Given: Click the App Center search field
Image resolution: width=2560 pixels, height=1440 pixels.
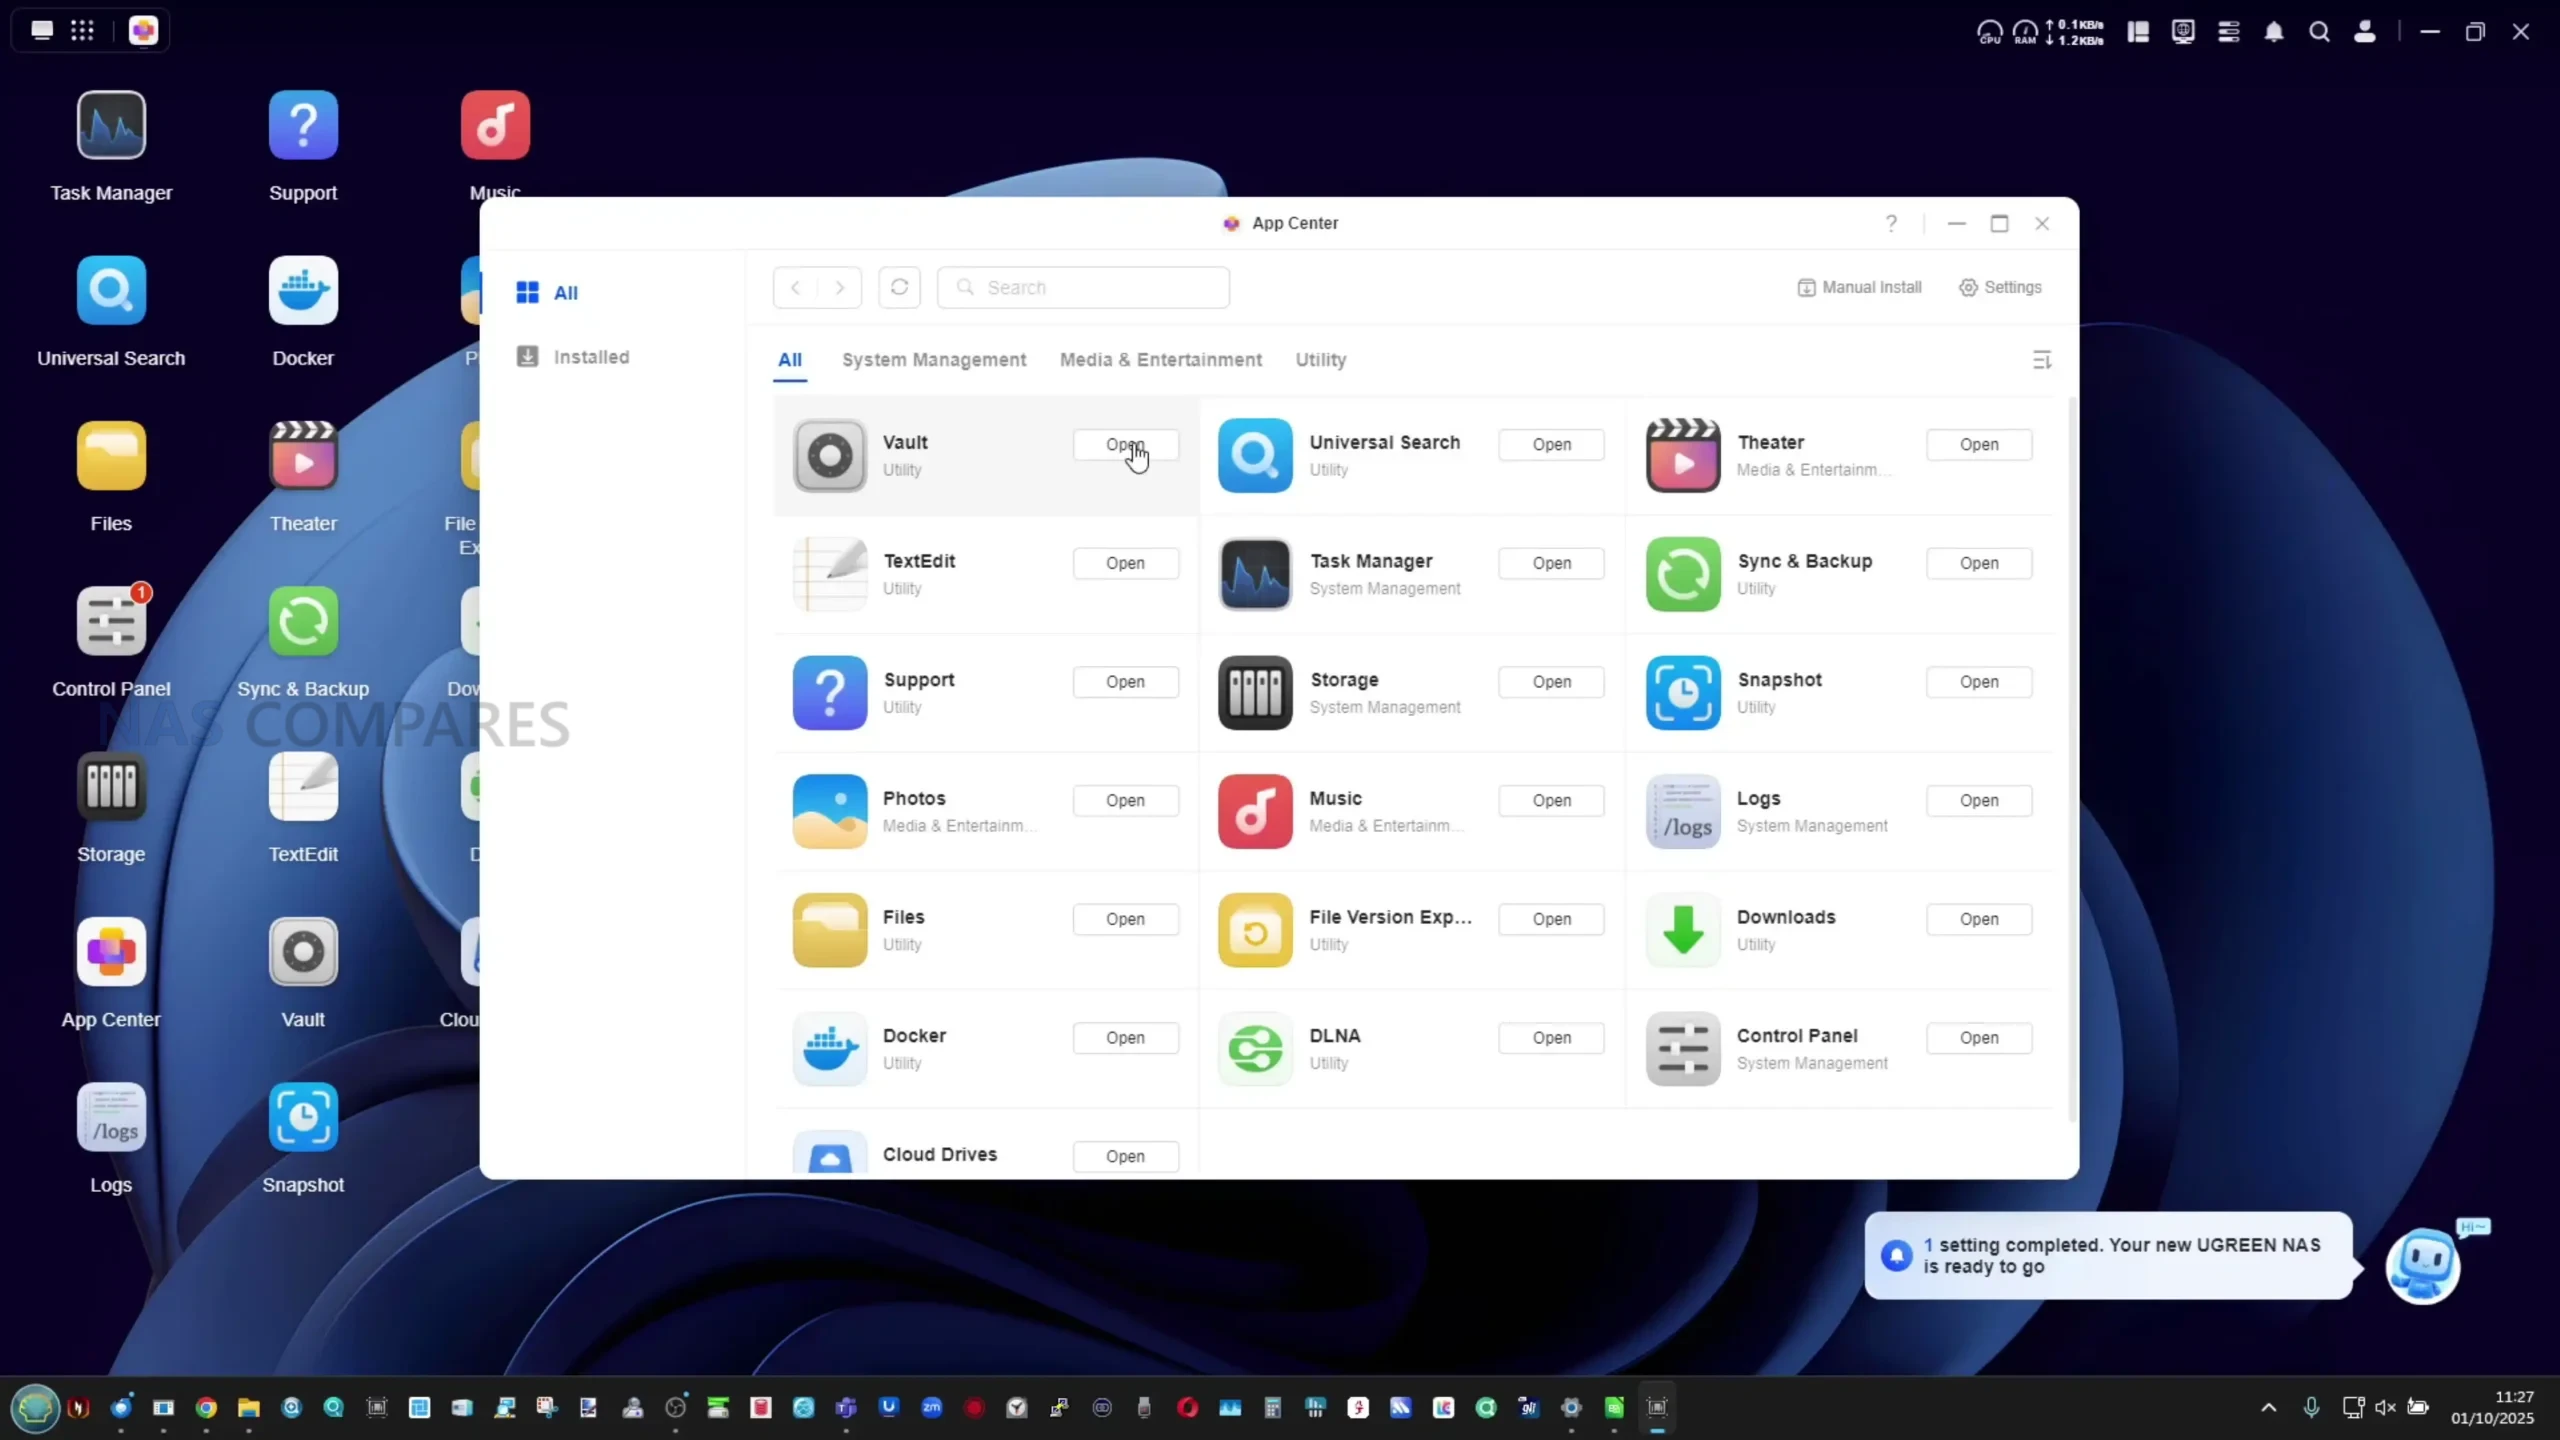Looking at the screenshot, I should pyautogui.click(x=1085, y=288).
